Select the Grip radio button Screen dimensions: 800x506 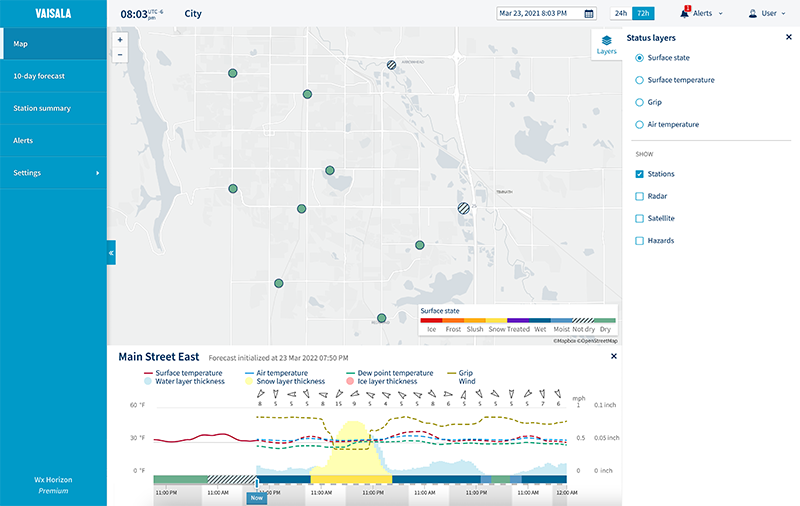point(639,102)
